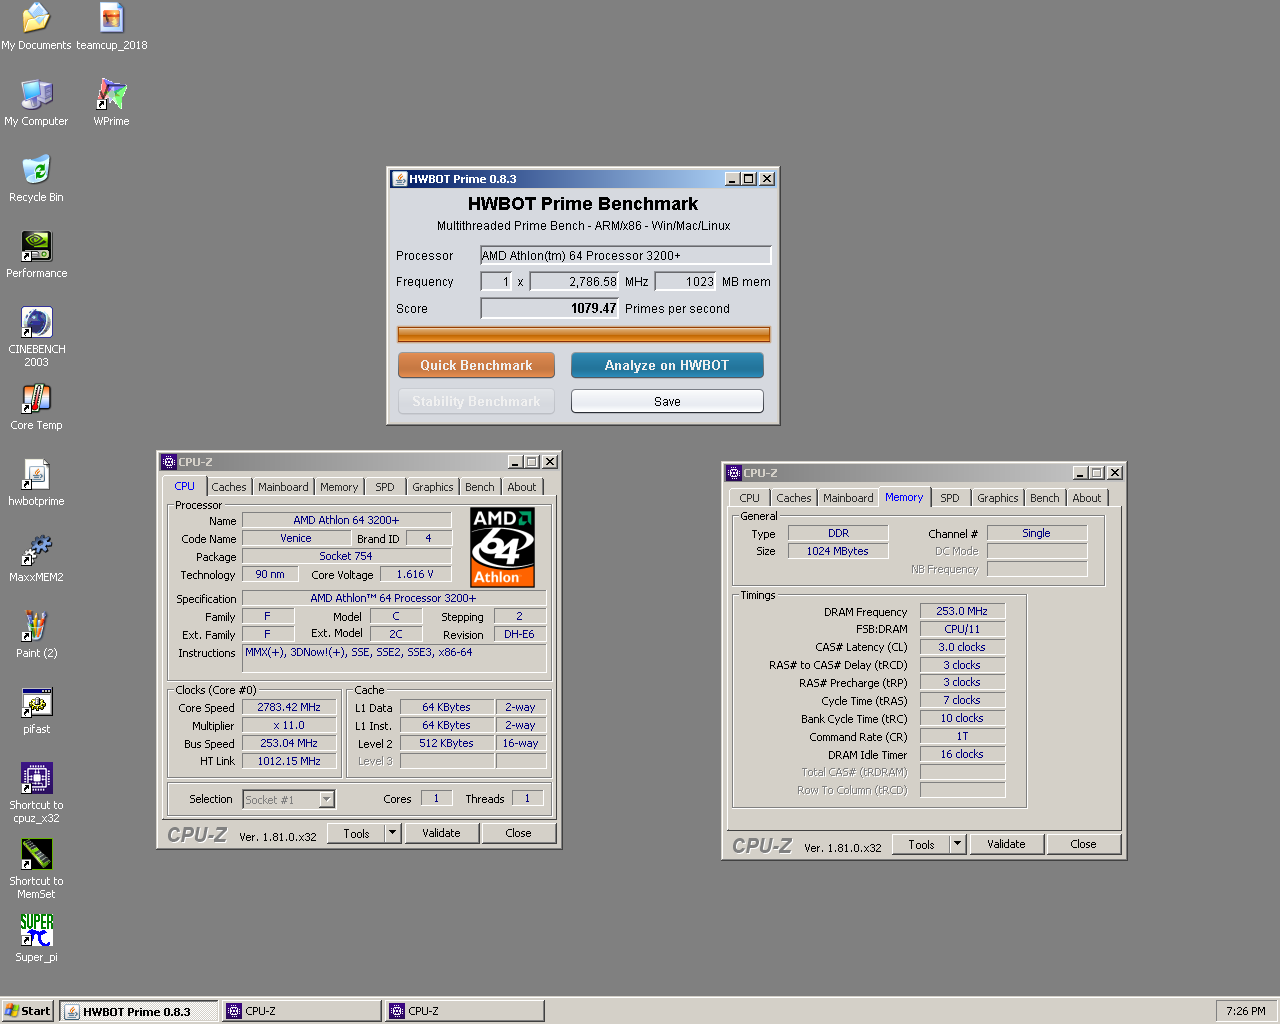Click the Core Voltage value 1.616 V
This screenshot has width=1280, height=1024.
tap(415, 574)
